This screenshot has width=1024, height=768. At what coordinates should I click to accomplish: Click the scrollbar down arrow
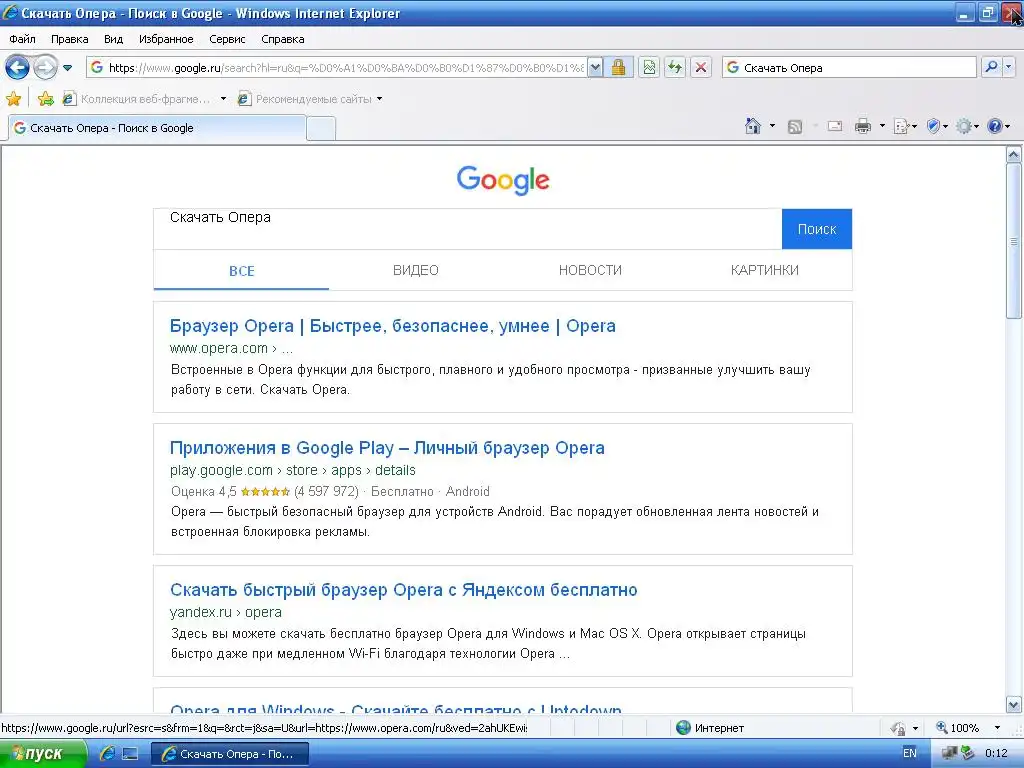(x=1014, y=705)
